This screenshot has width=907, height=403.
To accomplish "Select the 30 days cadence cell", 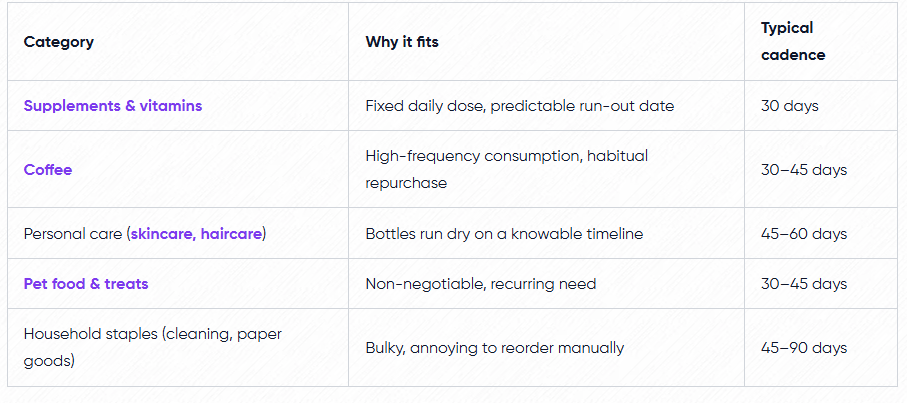I will [821, 106].
